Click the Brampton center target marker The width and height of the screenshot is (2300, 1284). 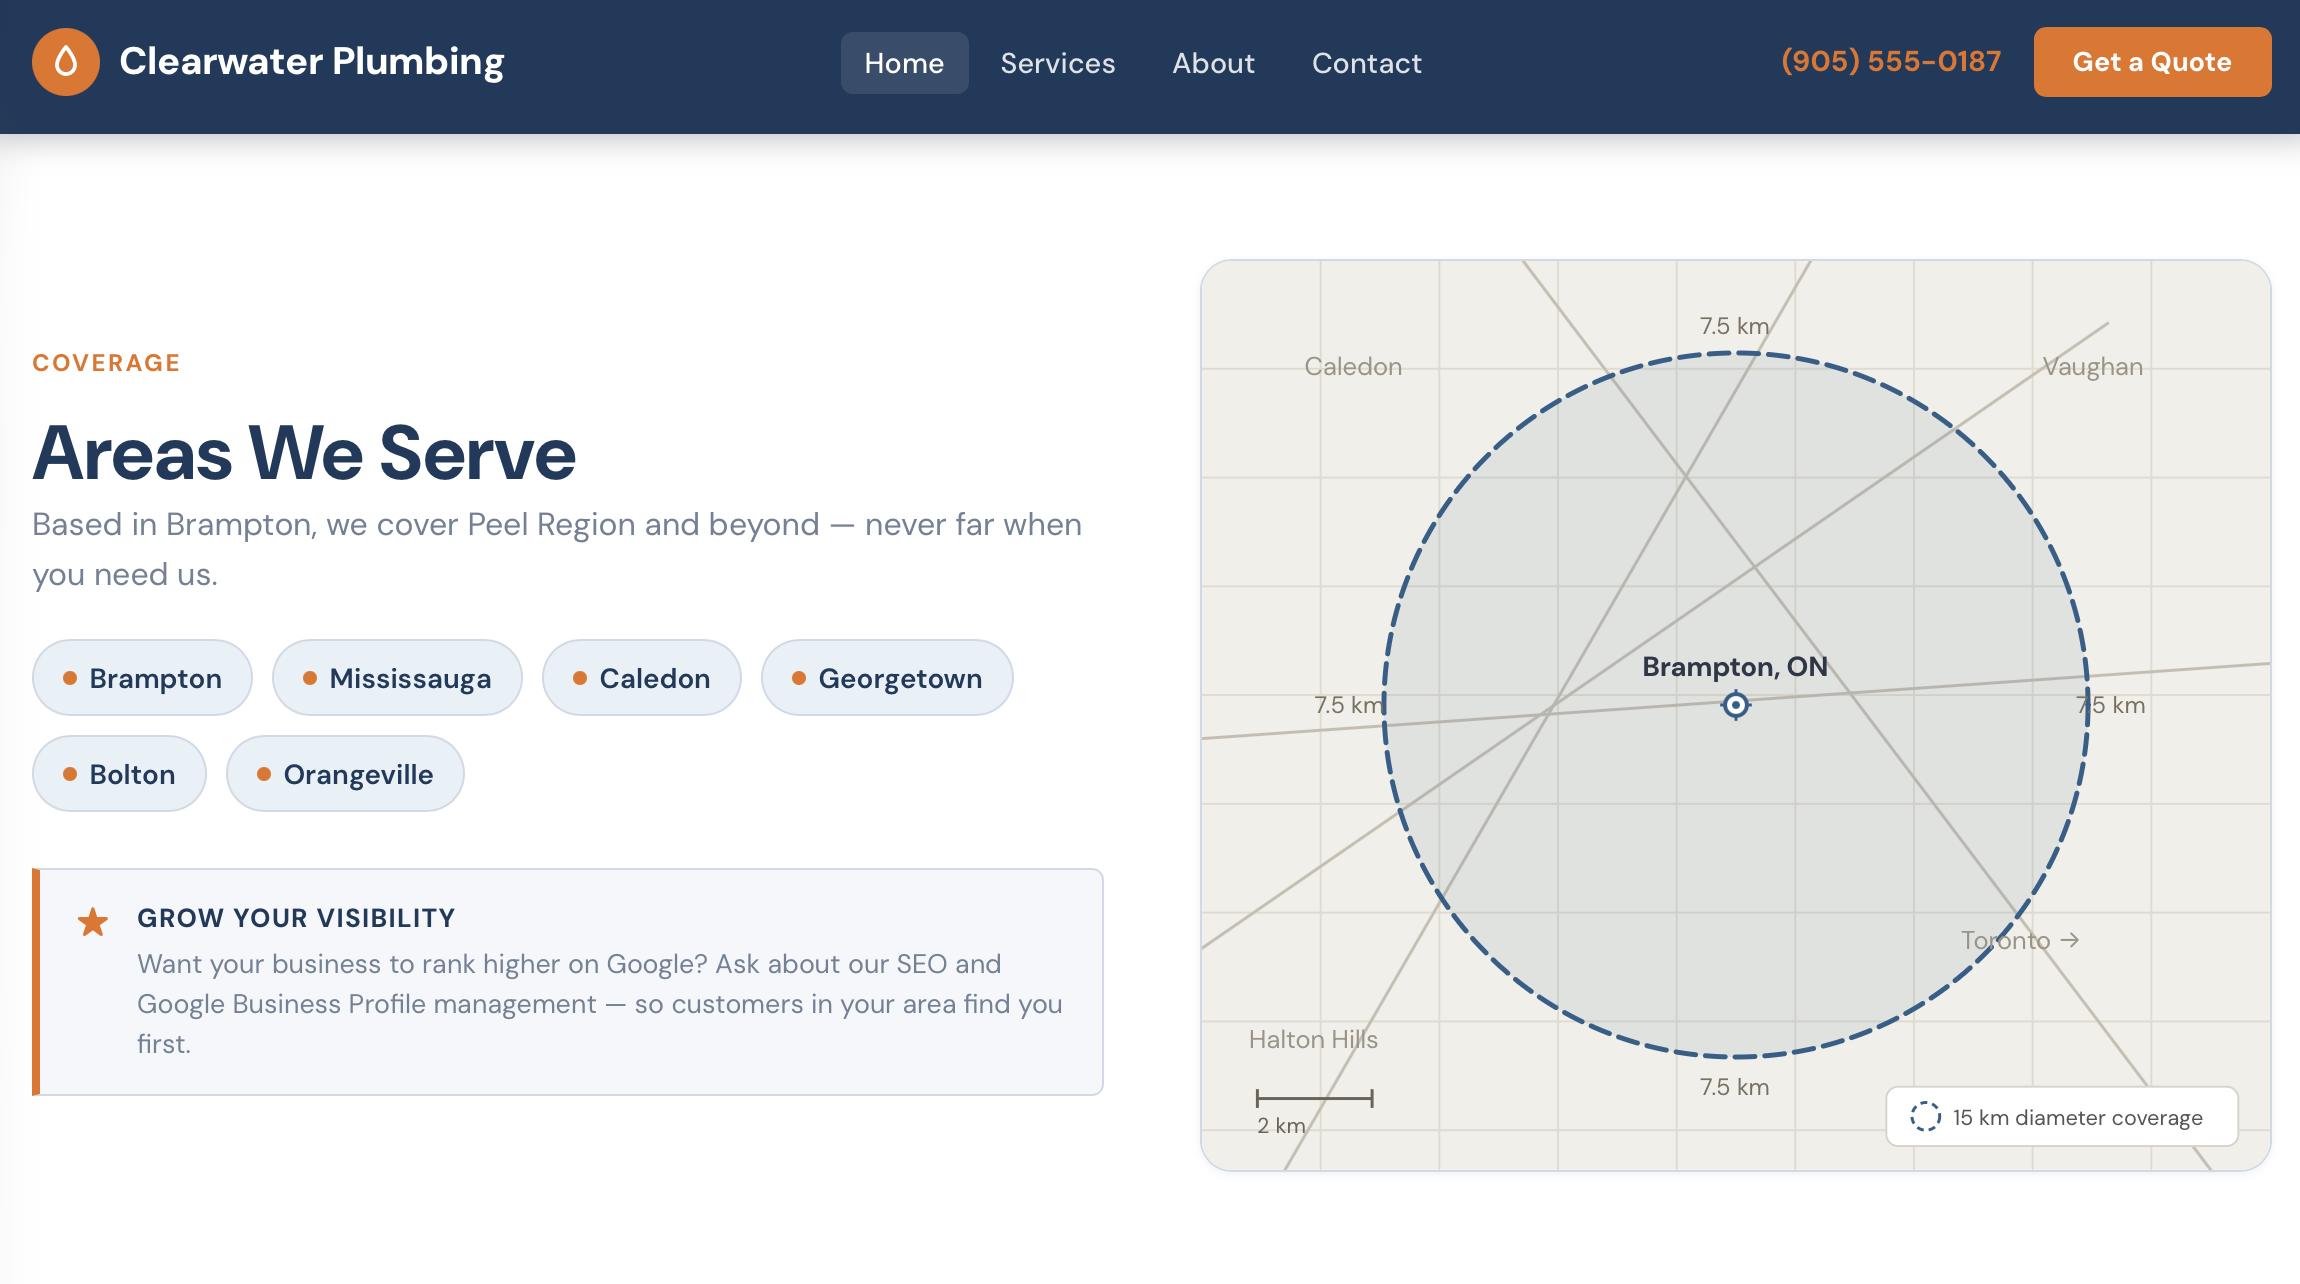point(1736,705)
